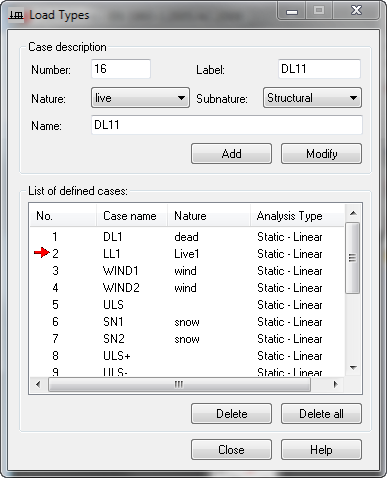Open the Subnature dropdown

pyautogui.click(x=312, y=98)
